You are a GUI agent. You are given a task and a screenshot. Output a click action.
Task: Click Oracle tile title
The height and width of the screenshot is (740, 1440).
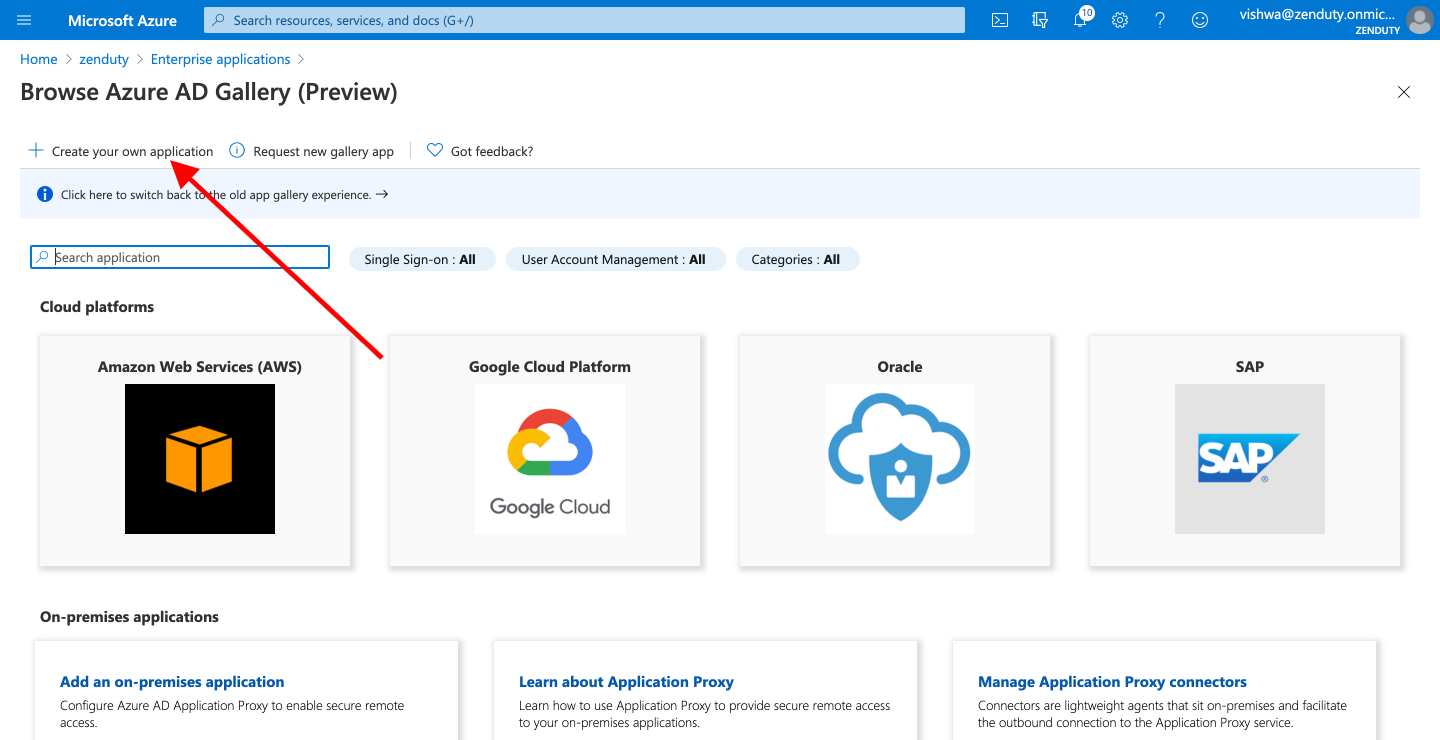click(x=900, y=367)
